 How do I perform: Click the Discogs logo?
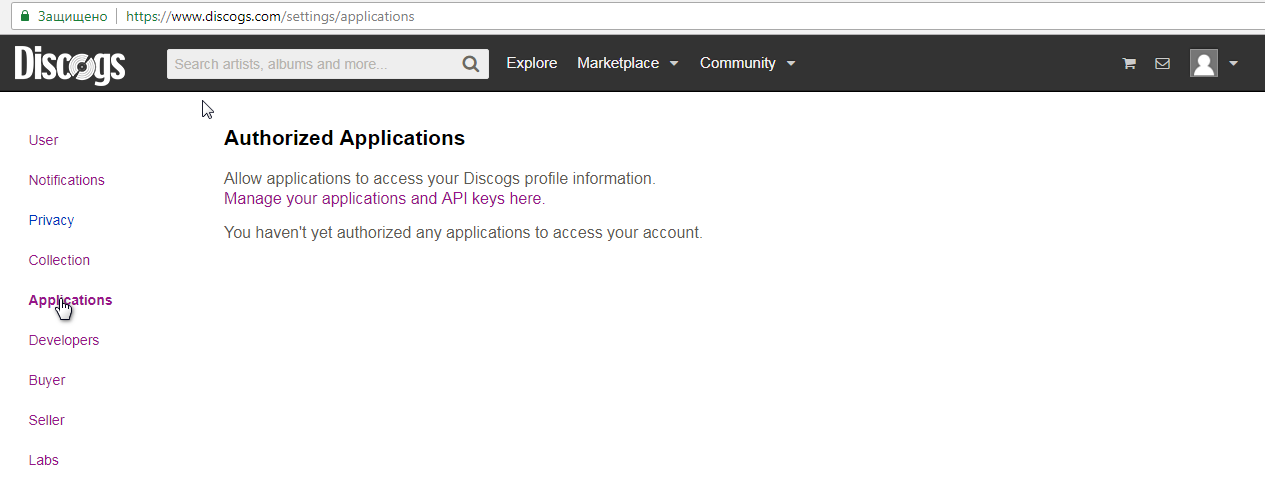pyautogui.click(x=70, y=64)
